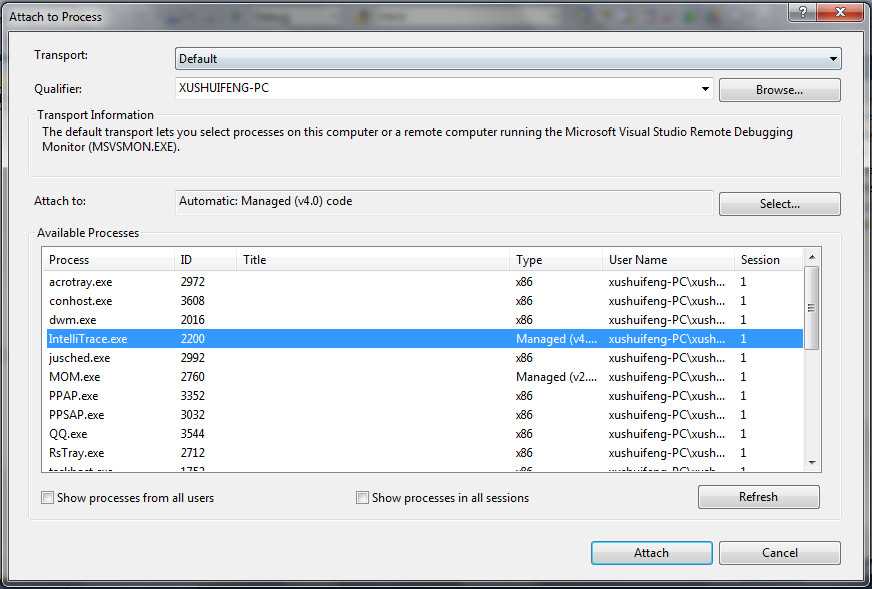This screenshot has width=872, height=589.
Task: Click the Attach button
Action: (x=651, y=553)
